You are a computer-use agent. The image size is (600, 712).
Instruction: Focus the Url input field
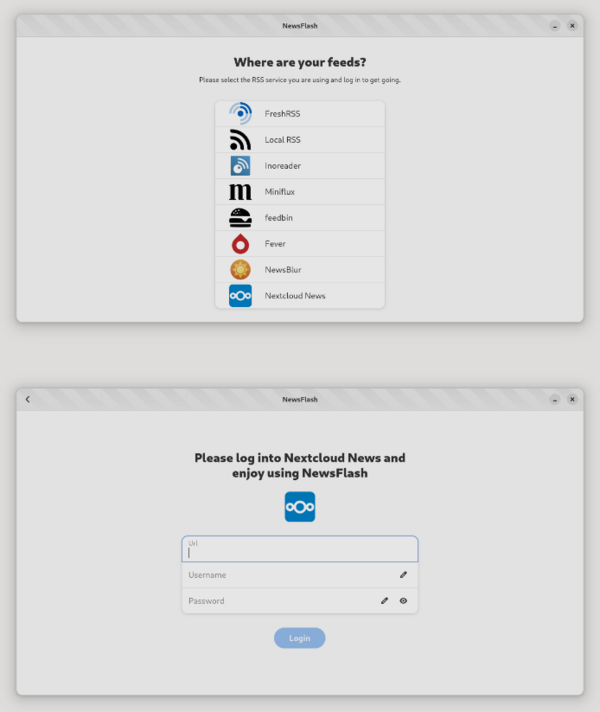click(300, 549)
